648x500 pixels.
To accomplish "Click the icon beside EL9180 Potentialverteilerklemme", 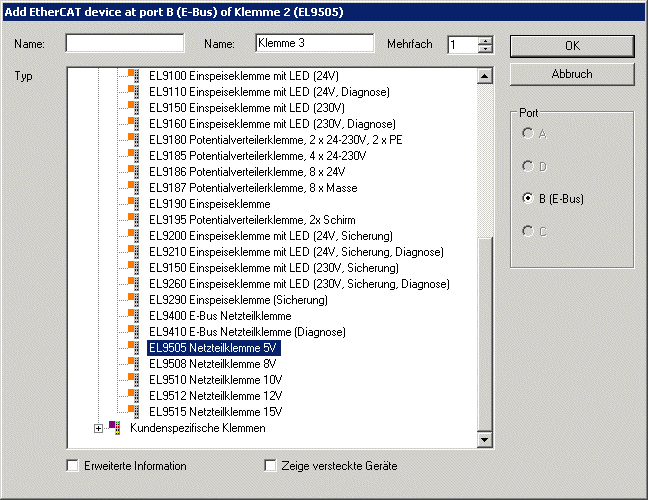I will click(x=133, y=140).
